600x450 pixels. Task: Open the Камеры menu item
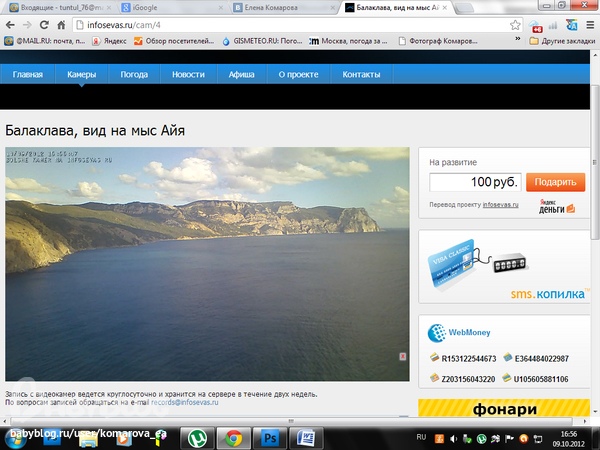point(82,75)
